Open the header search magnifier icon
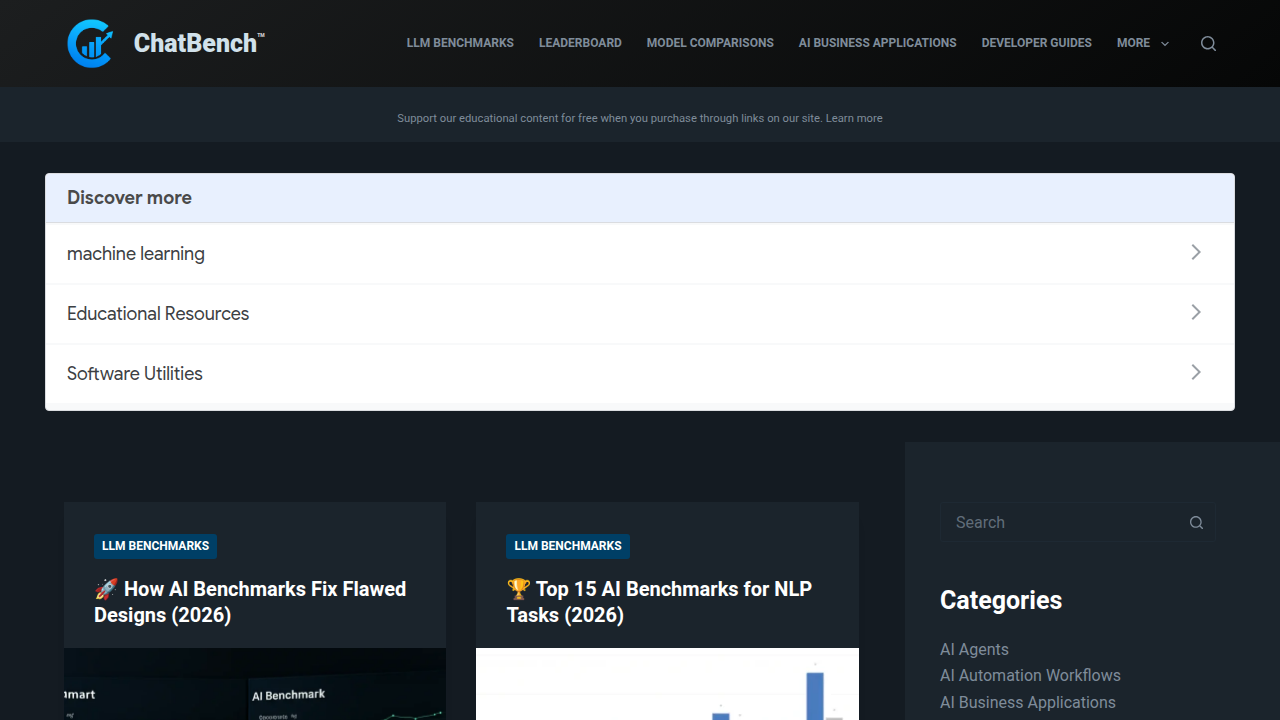1280x720 pixels. pyautogui.click(x=1208, y=43)
